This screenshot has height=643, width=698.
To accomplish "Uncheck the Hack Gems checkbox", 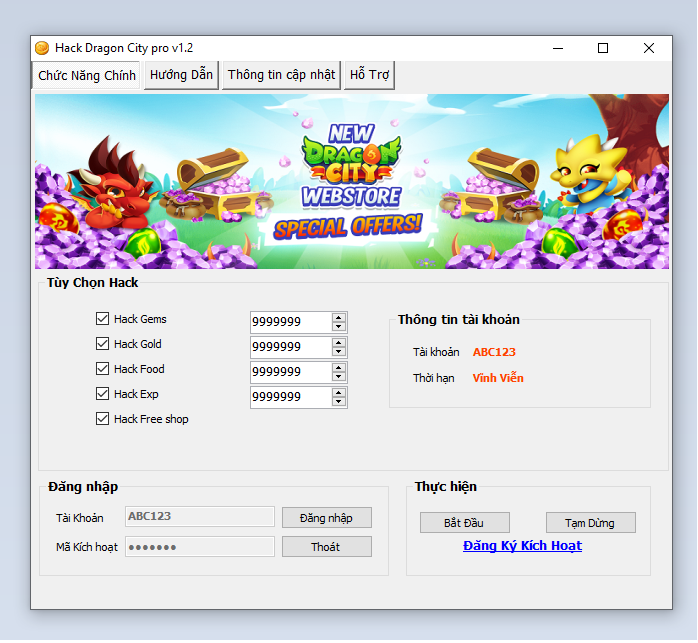I will click(x=102, y=319).
